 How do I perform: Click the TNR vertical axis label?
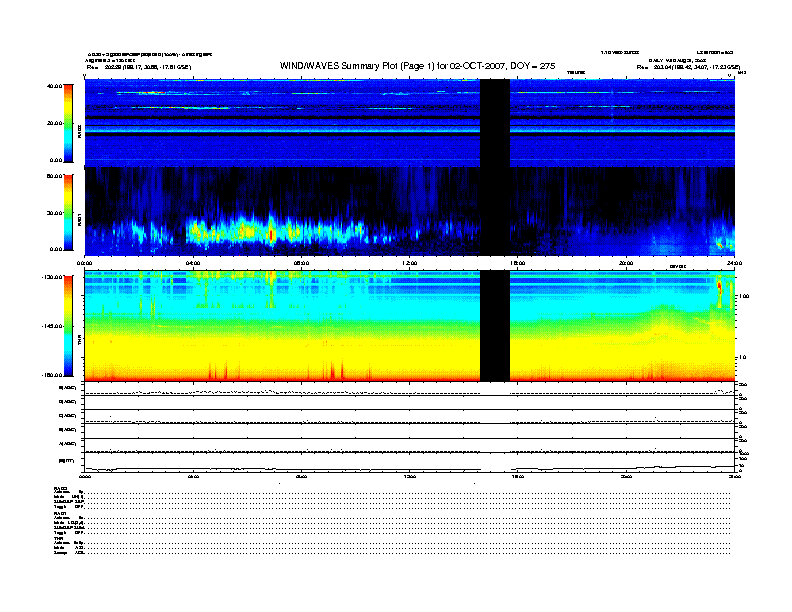pos(79,341)
